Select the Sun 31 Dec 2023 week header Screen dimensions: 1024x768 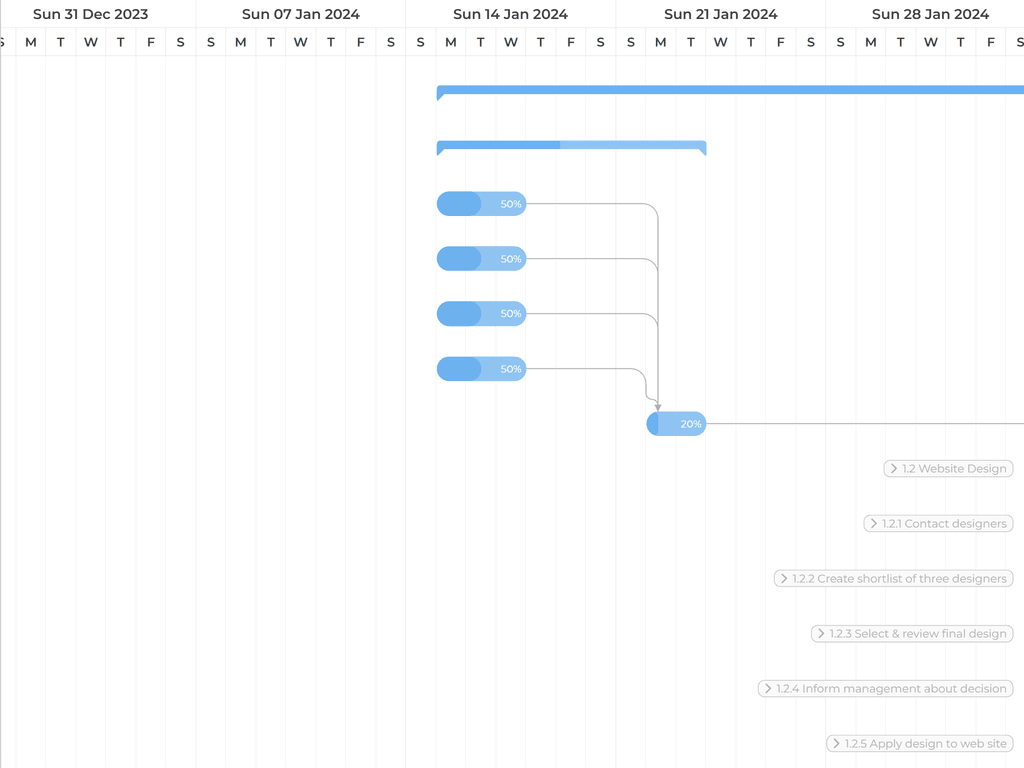coord(90,14)
